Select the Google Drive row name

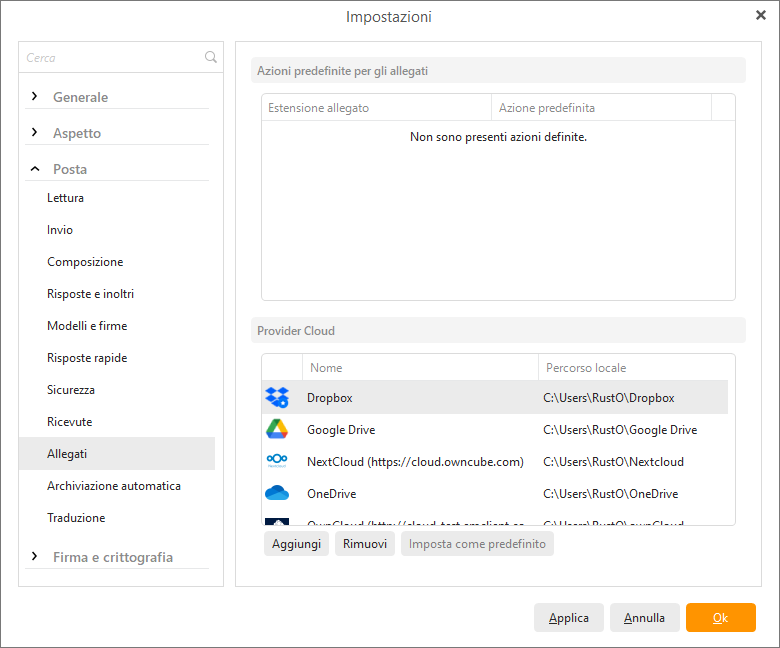[x=341, y=430]
